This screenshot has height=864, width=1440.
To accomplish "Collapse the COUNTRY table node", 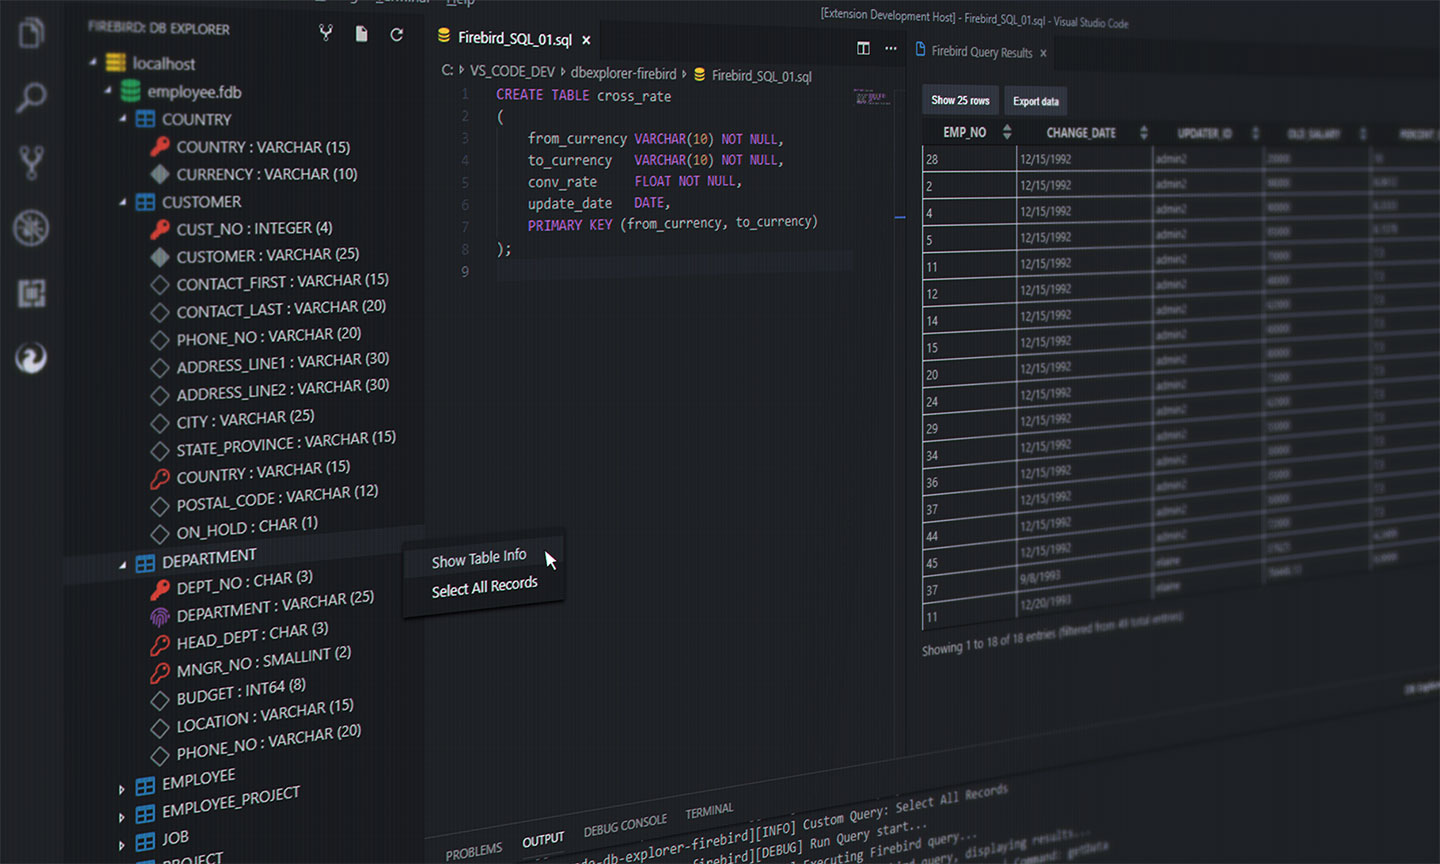I will pyautogui.click(x=123, y=118).
